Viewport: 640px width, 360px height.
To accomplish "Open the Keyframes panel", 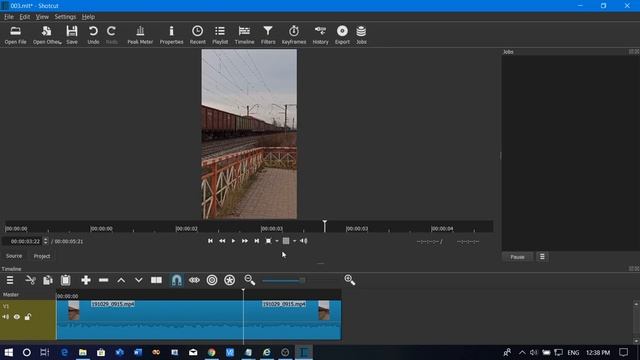I will tap(294, 35).
